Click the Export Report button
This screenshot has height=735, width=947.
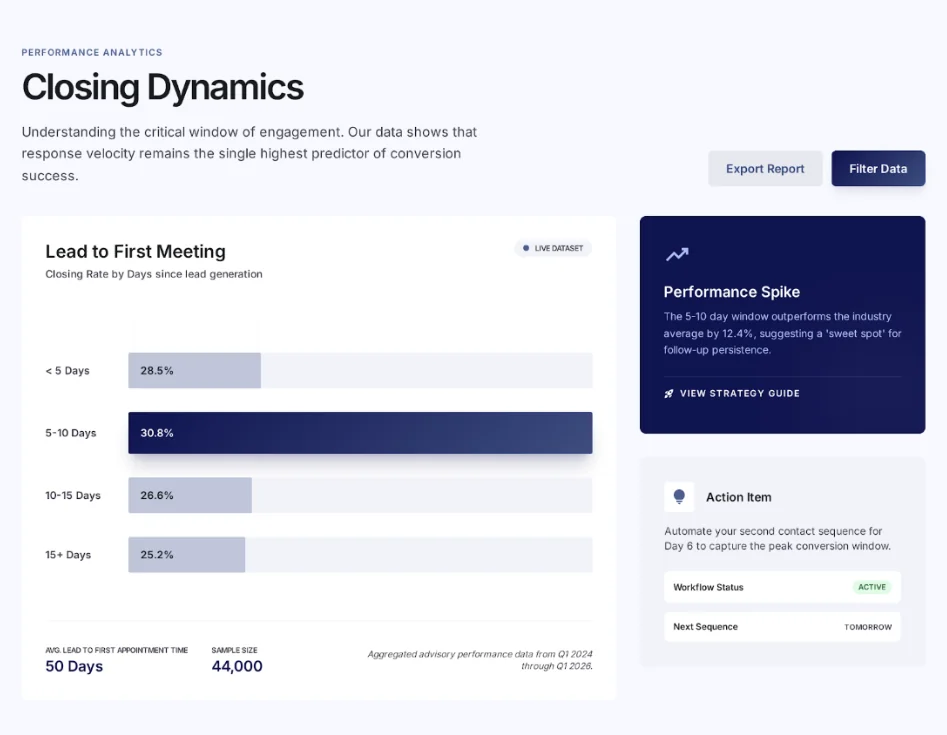click(x=765, y=169)
